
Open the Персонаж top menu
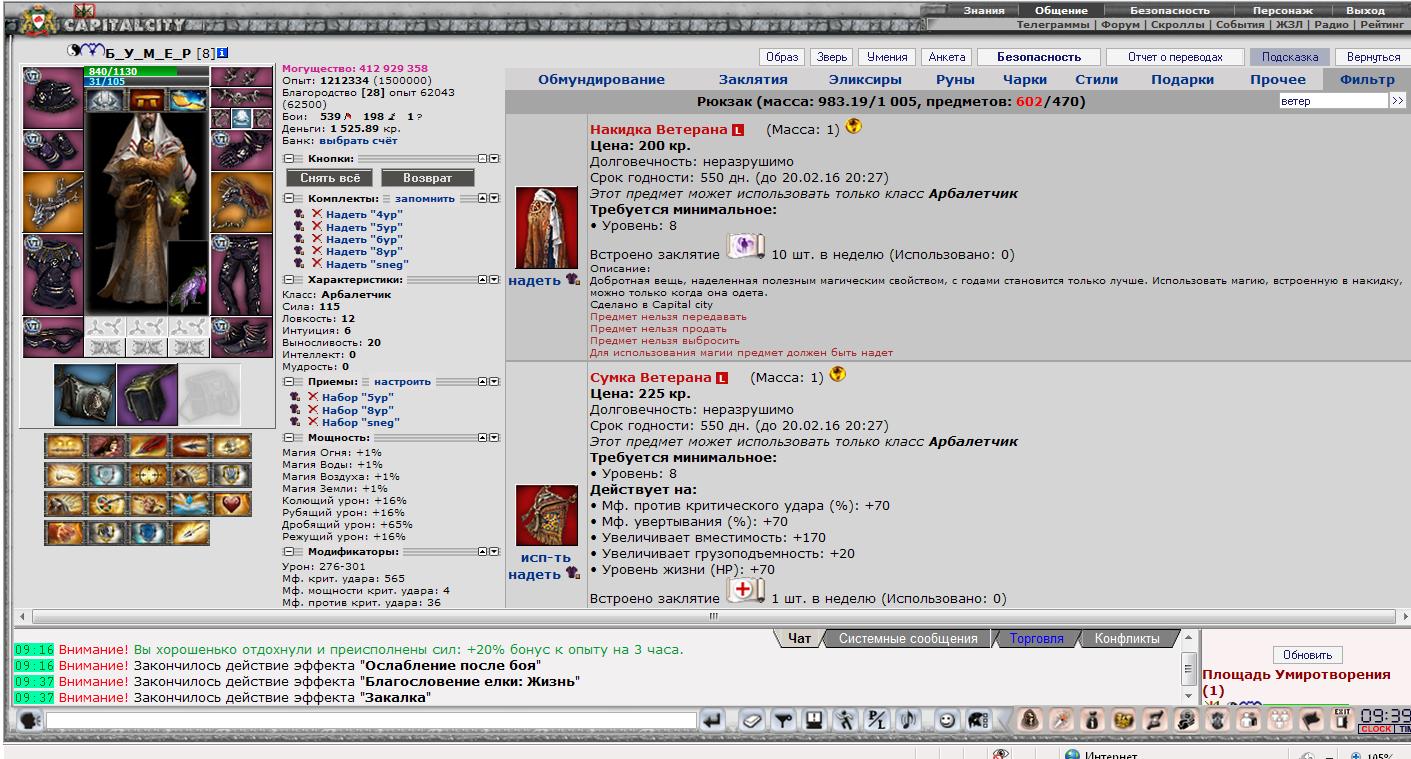[1282, 10]
